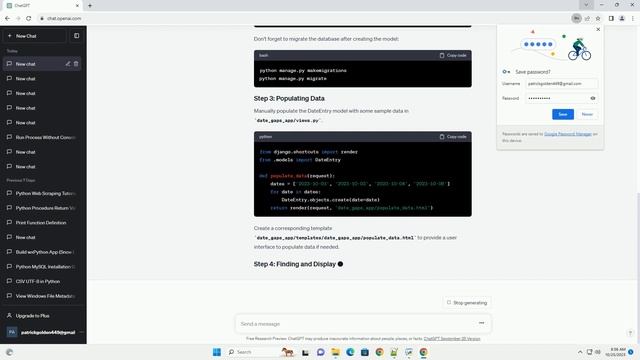Collapse the sidebar with the panel icon
Screen dimensions: 640x360
[x=76, y=36]
